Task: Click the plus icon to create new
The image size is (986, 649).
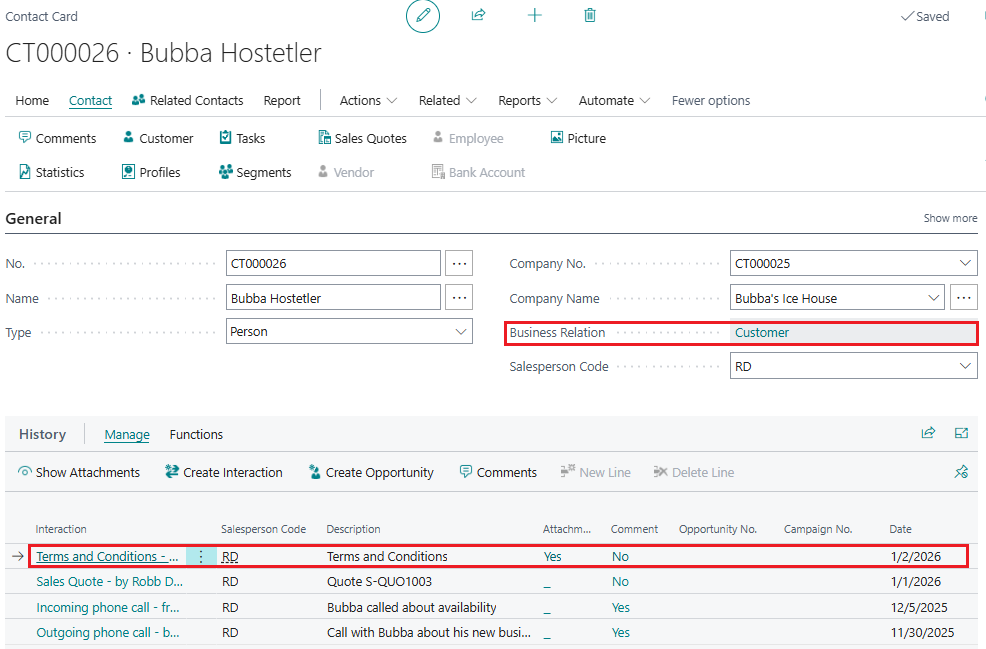Action: pyautogui.click(x=535, y=15)
